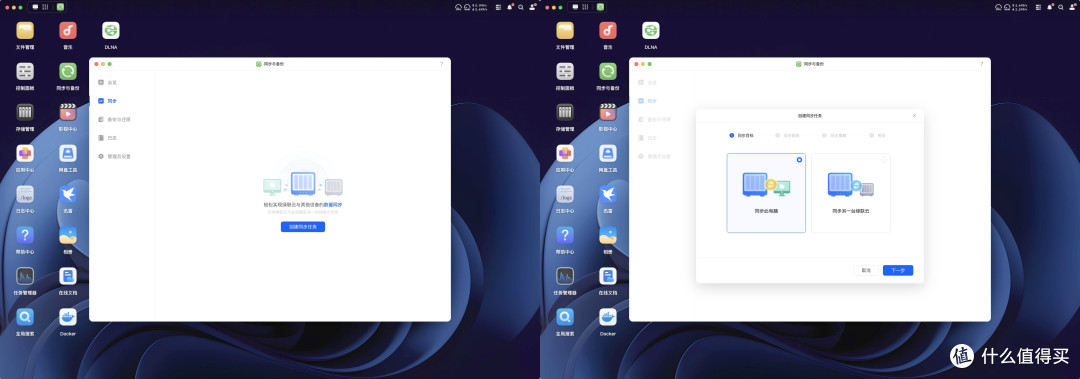The height and width of the screenshot is (379, 1080).
Task: Click search magnifier in left screenshot top bar
Action: coord(521,7)
